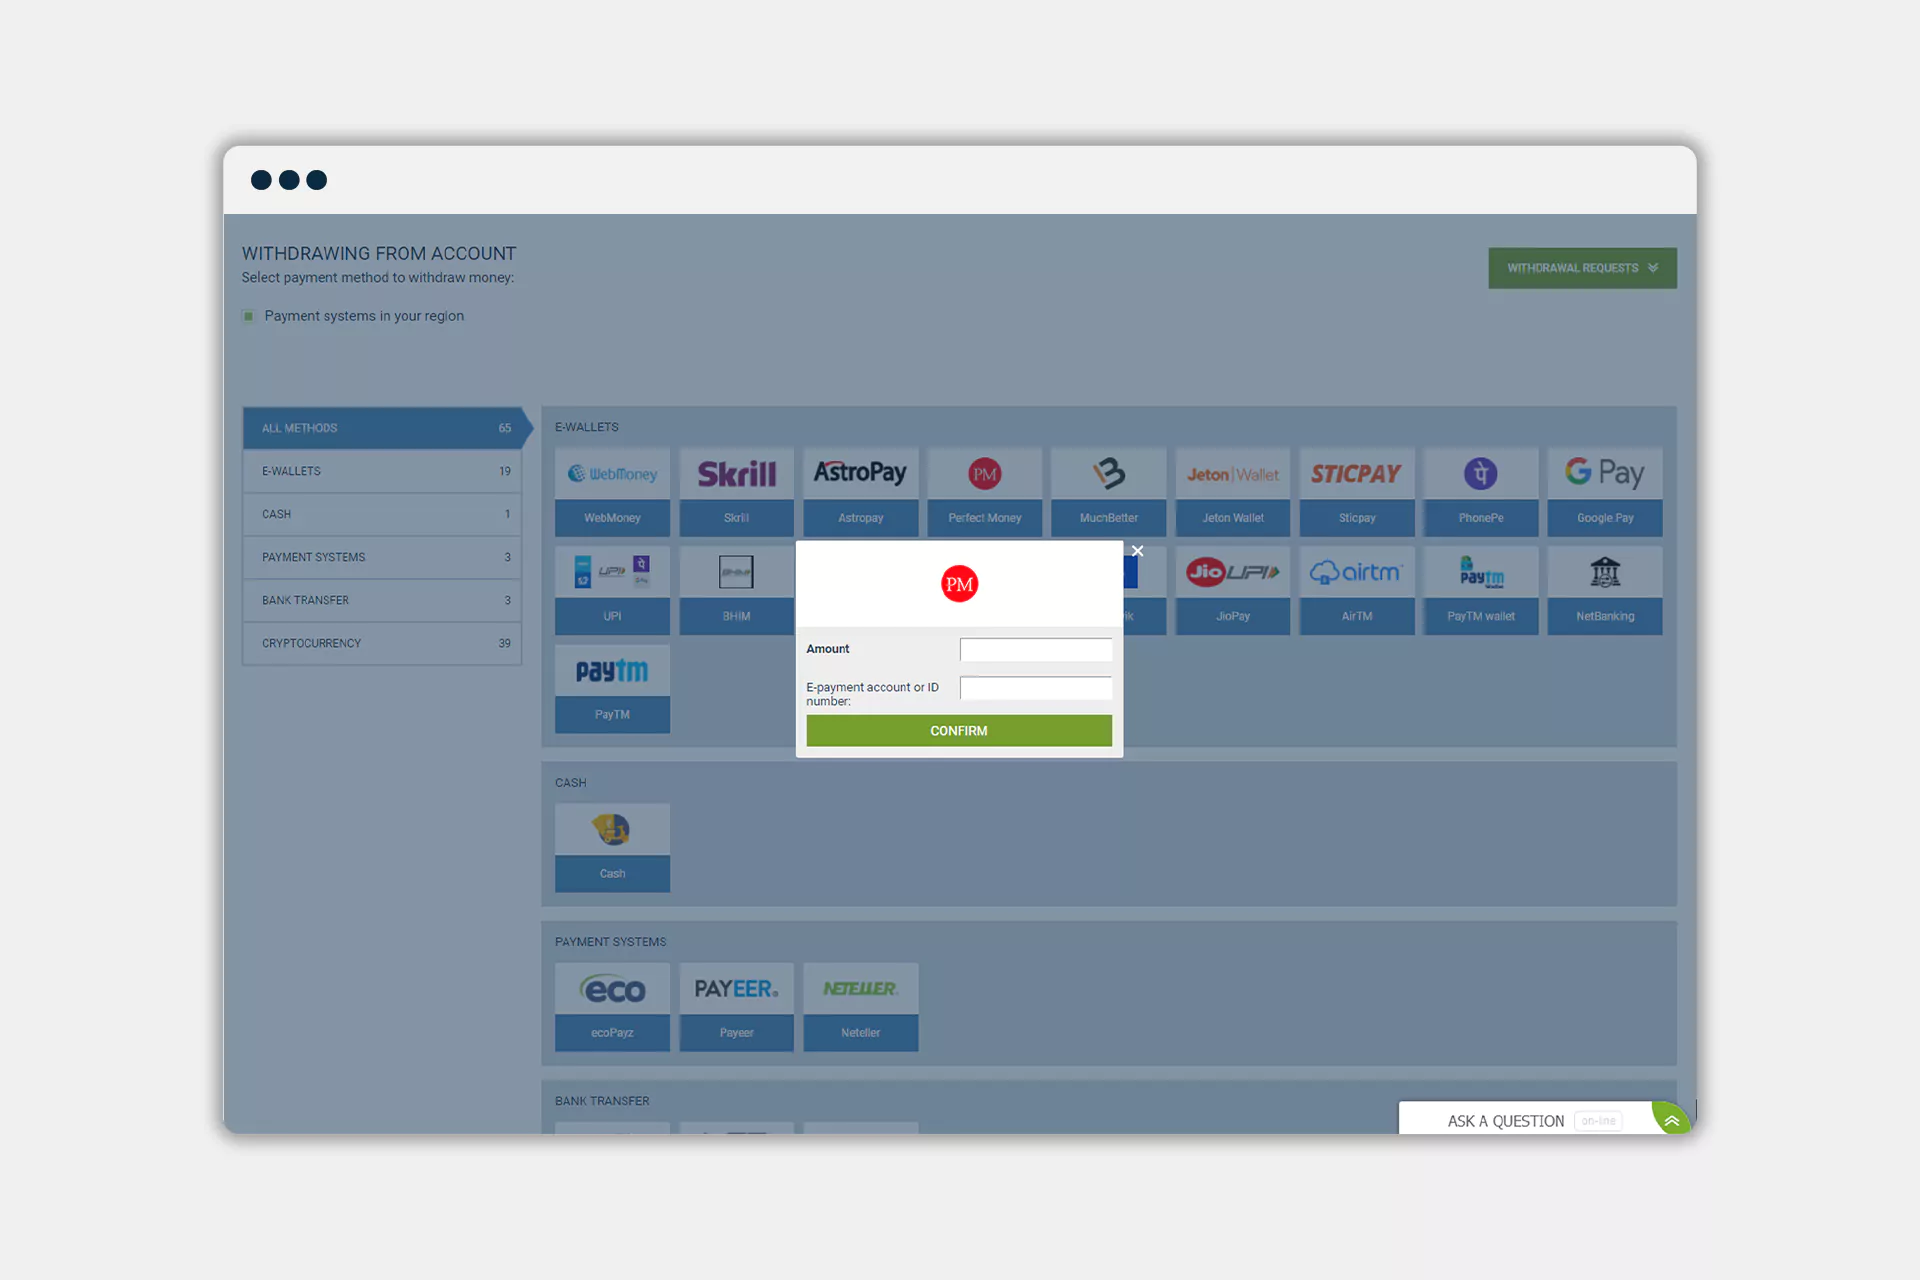Screen dimensions: 1920x1280
Task: Click the BANK TRANSFER section heading
Action: (x=602, y=1101)
